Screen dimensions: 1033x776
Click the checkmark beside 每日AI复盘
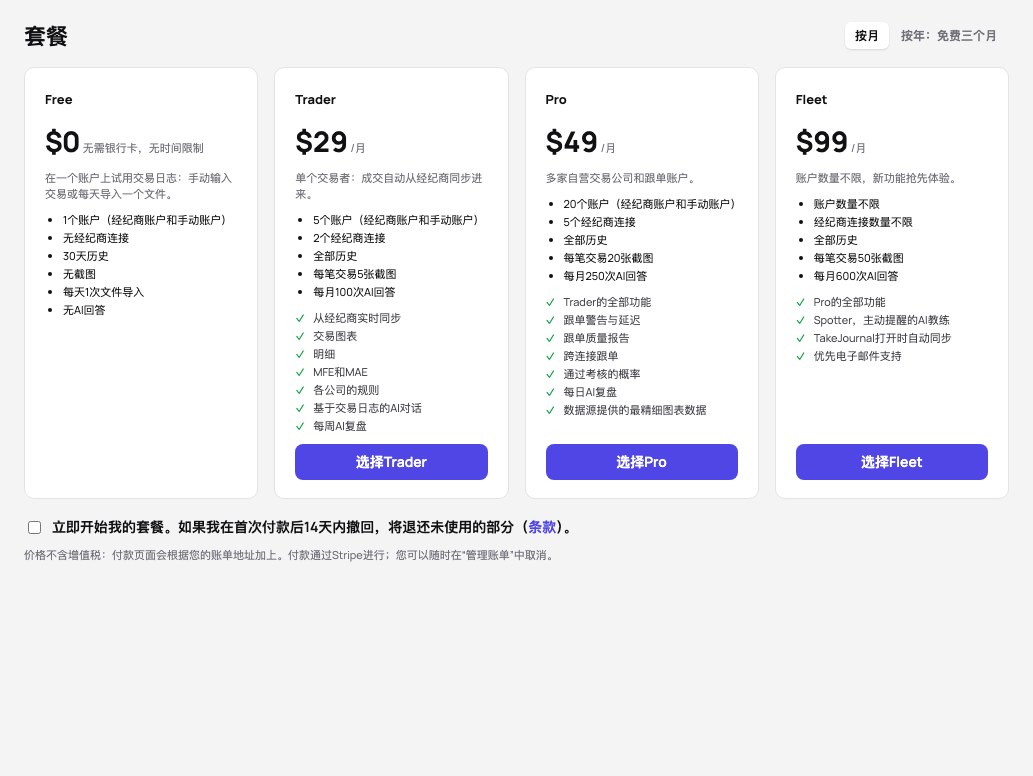[551, 392]
